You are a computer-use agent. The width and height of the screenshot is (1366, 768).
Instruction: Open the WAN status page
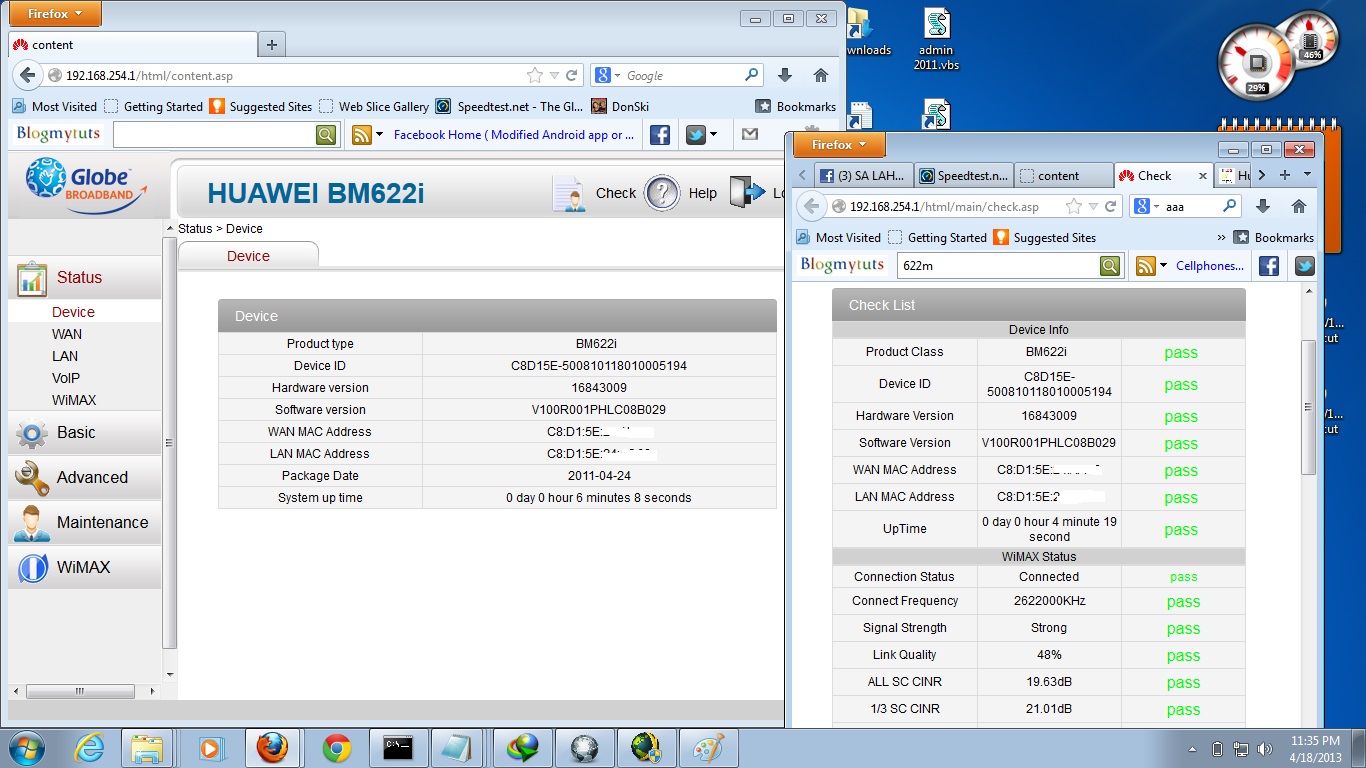tap(67, 334)
